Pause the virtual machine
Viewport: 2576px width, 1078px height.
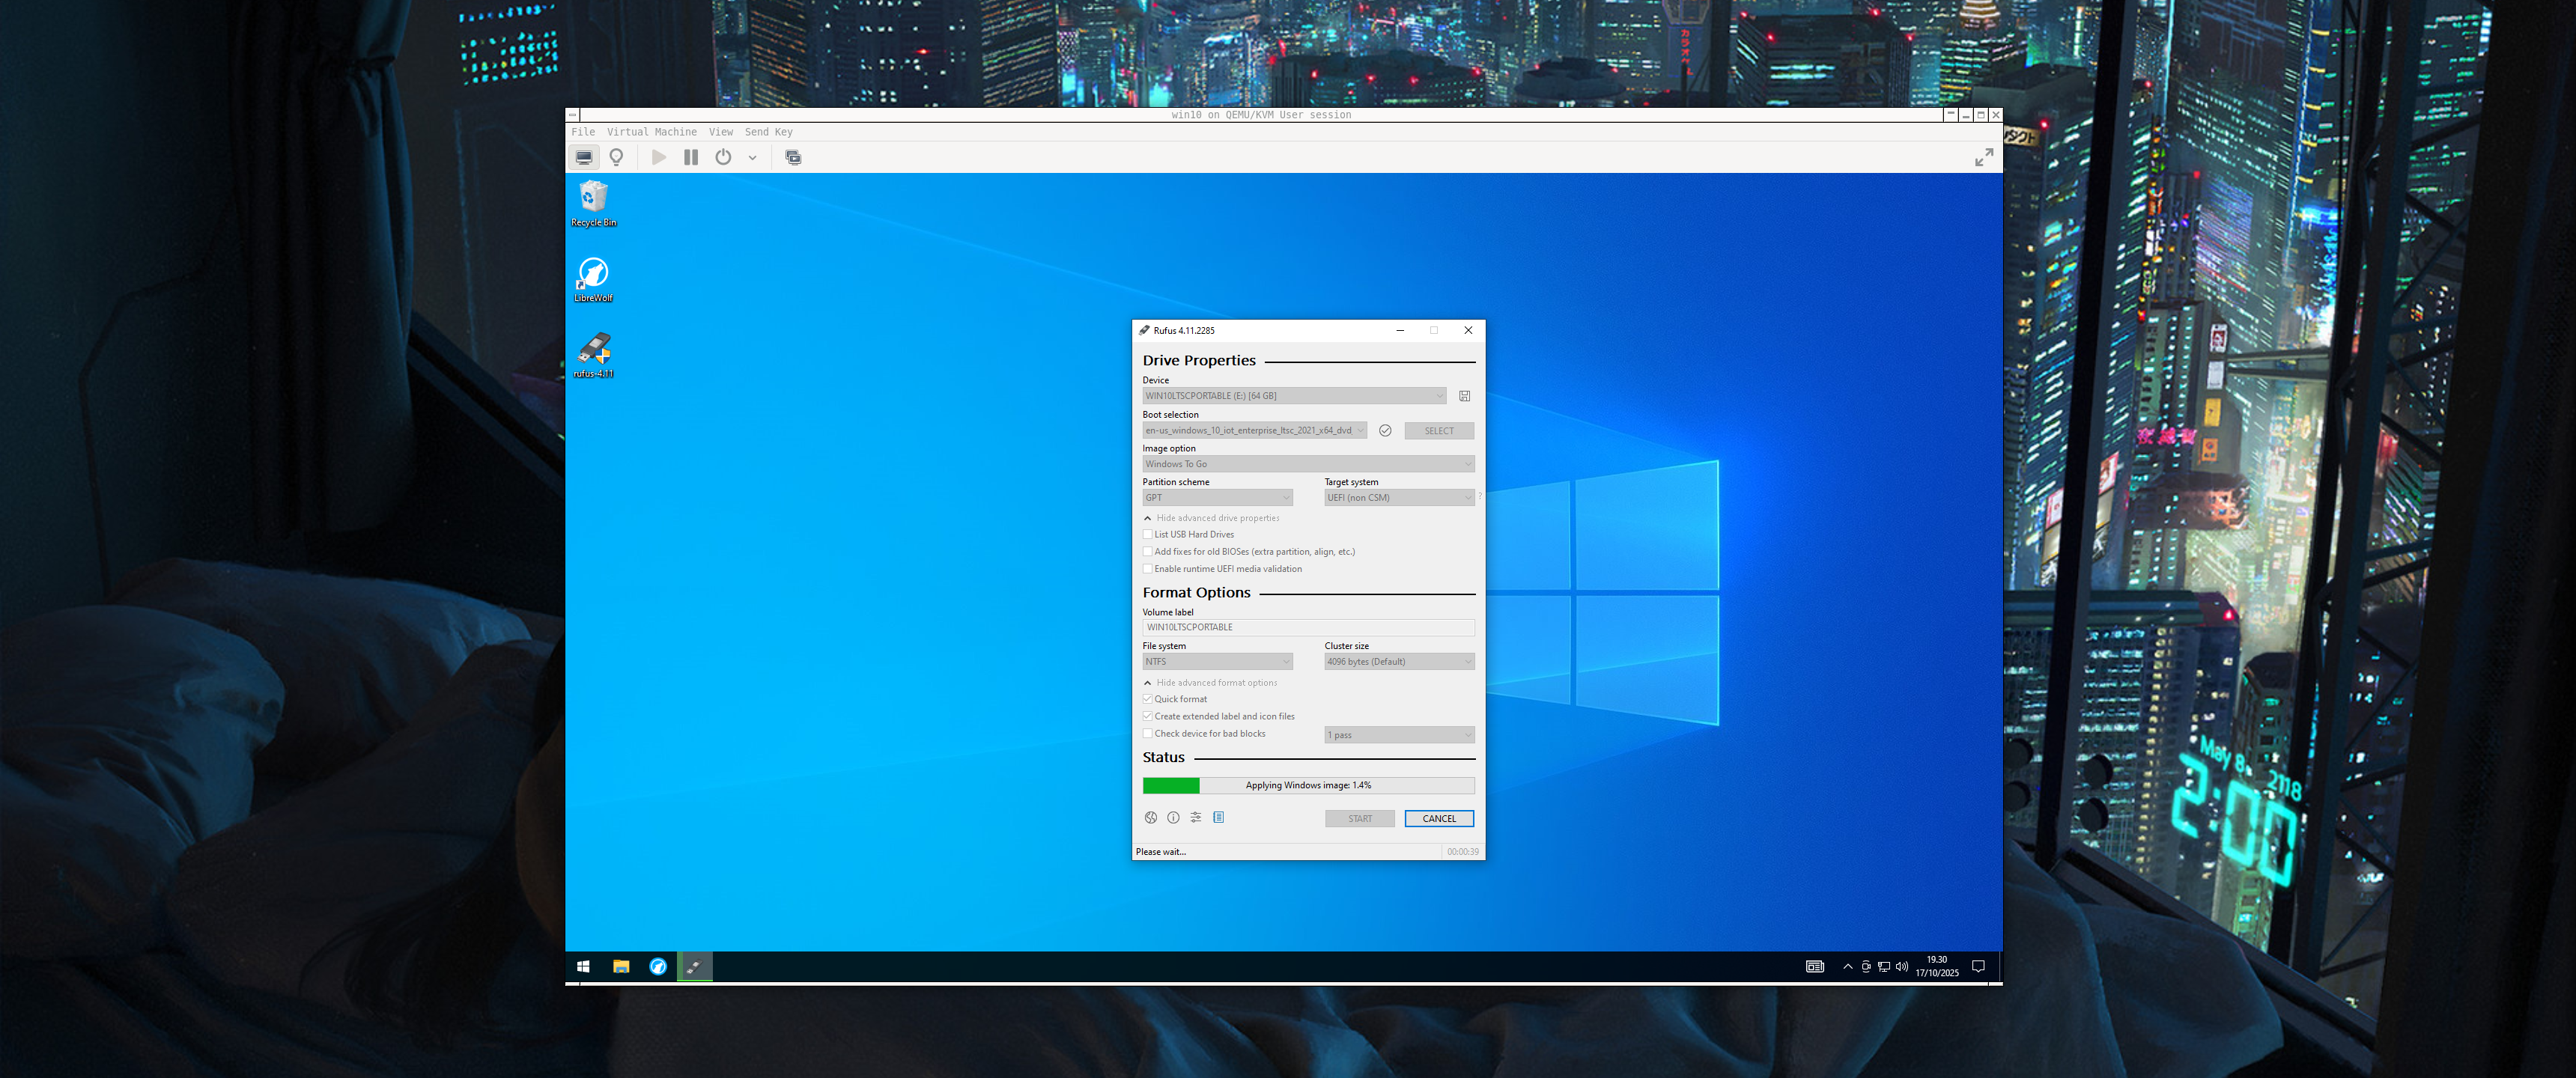pos(690,157)
